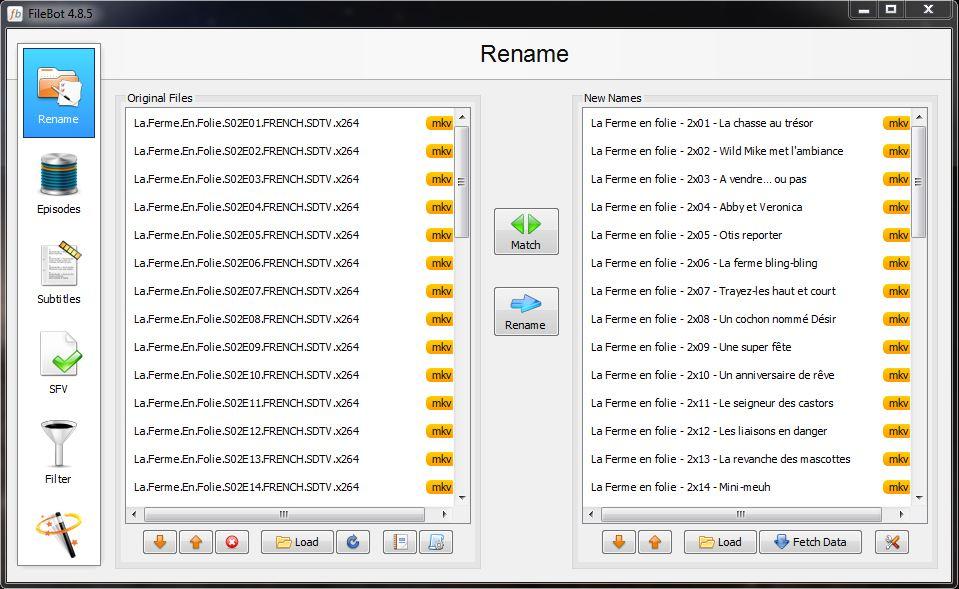This screenshot has width=959, height=589.
Task: Move new name up with the arrow button
Action: tap(655, 542)
